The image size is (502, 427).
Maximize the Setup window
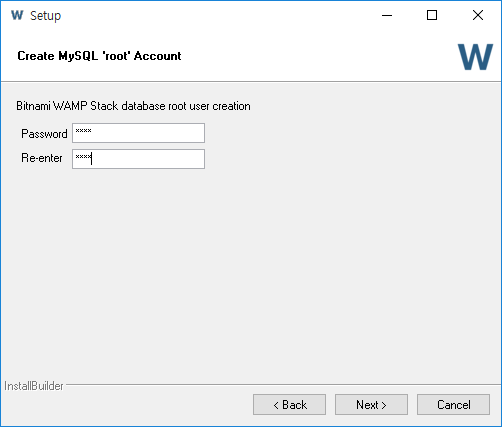tap(432, 15)
